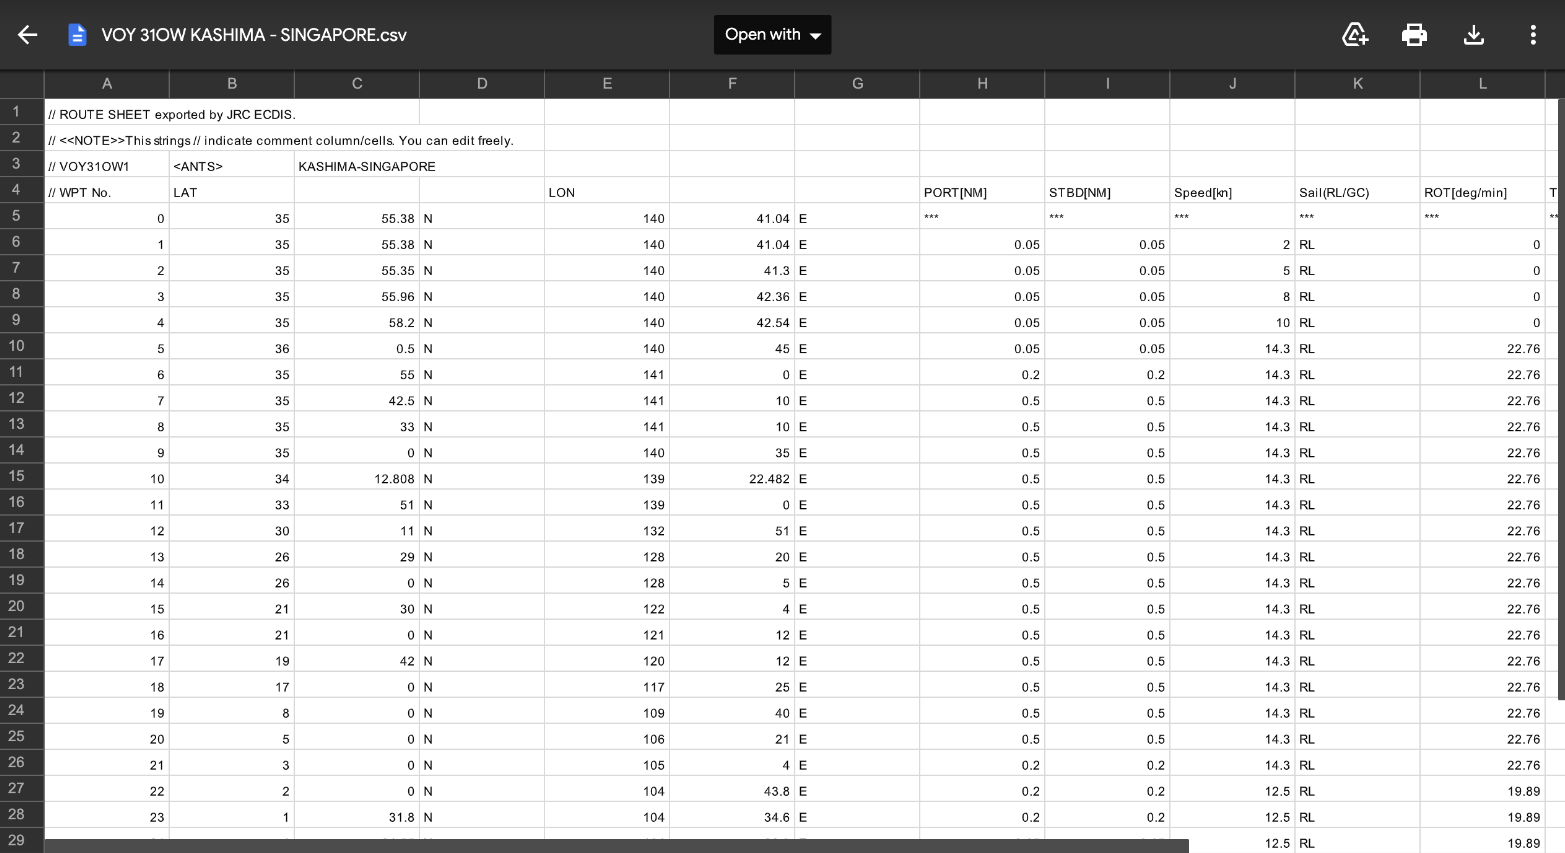Click the file title VOY 31OW KASHIMA
The width and height of the screenshot is (1565, 853).
pyautogui.click(x=254, y=35)
